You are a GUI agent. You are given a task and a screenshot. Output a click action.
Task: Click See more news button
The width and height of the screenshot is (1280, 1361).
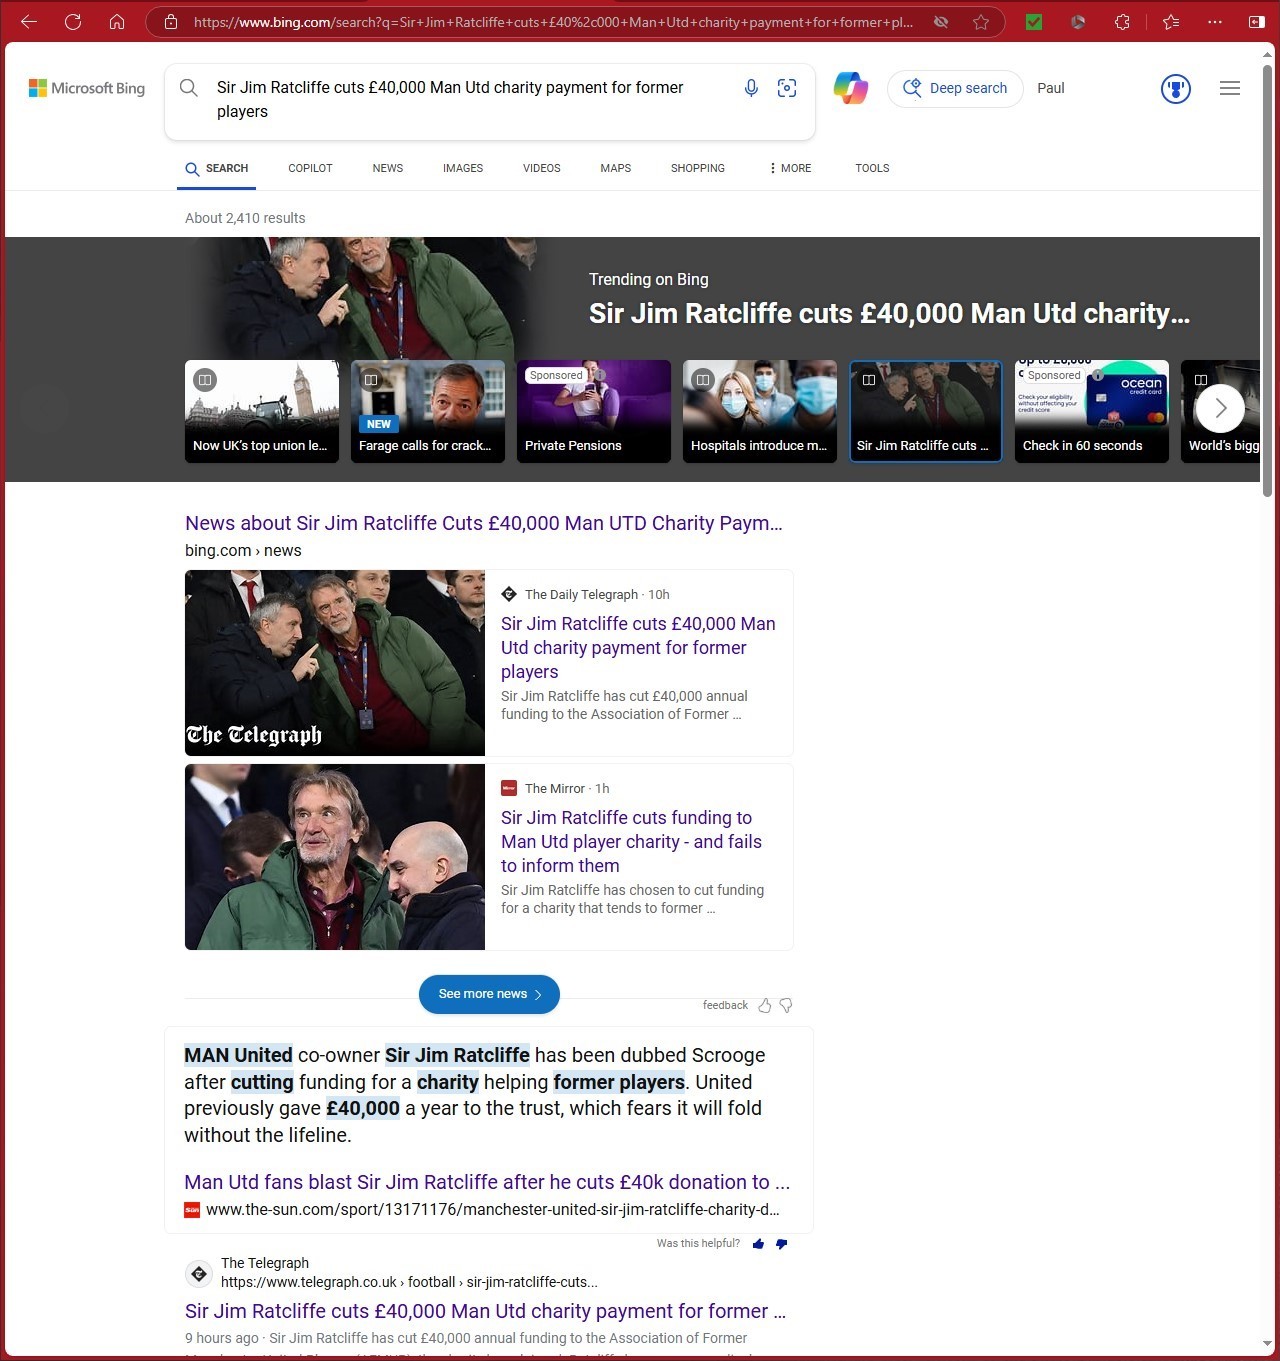(x=489, y=994)
